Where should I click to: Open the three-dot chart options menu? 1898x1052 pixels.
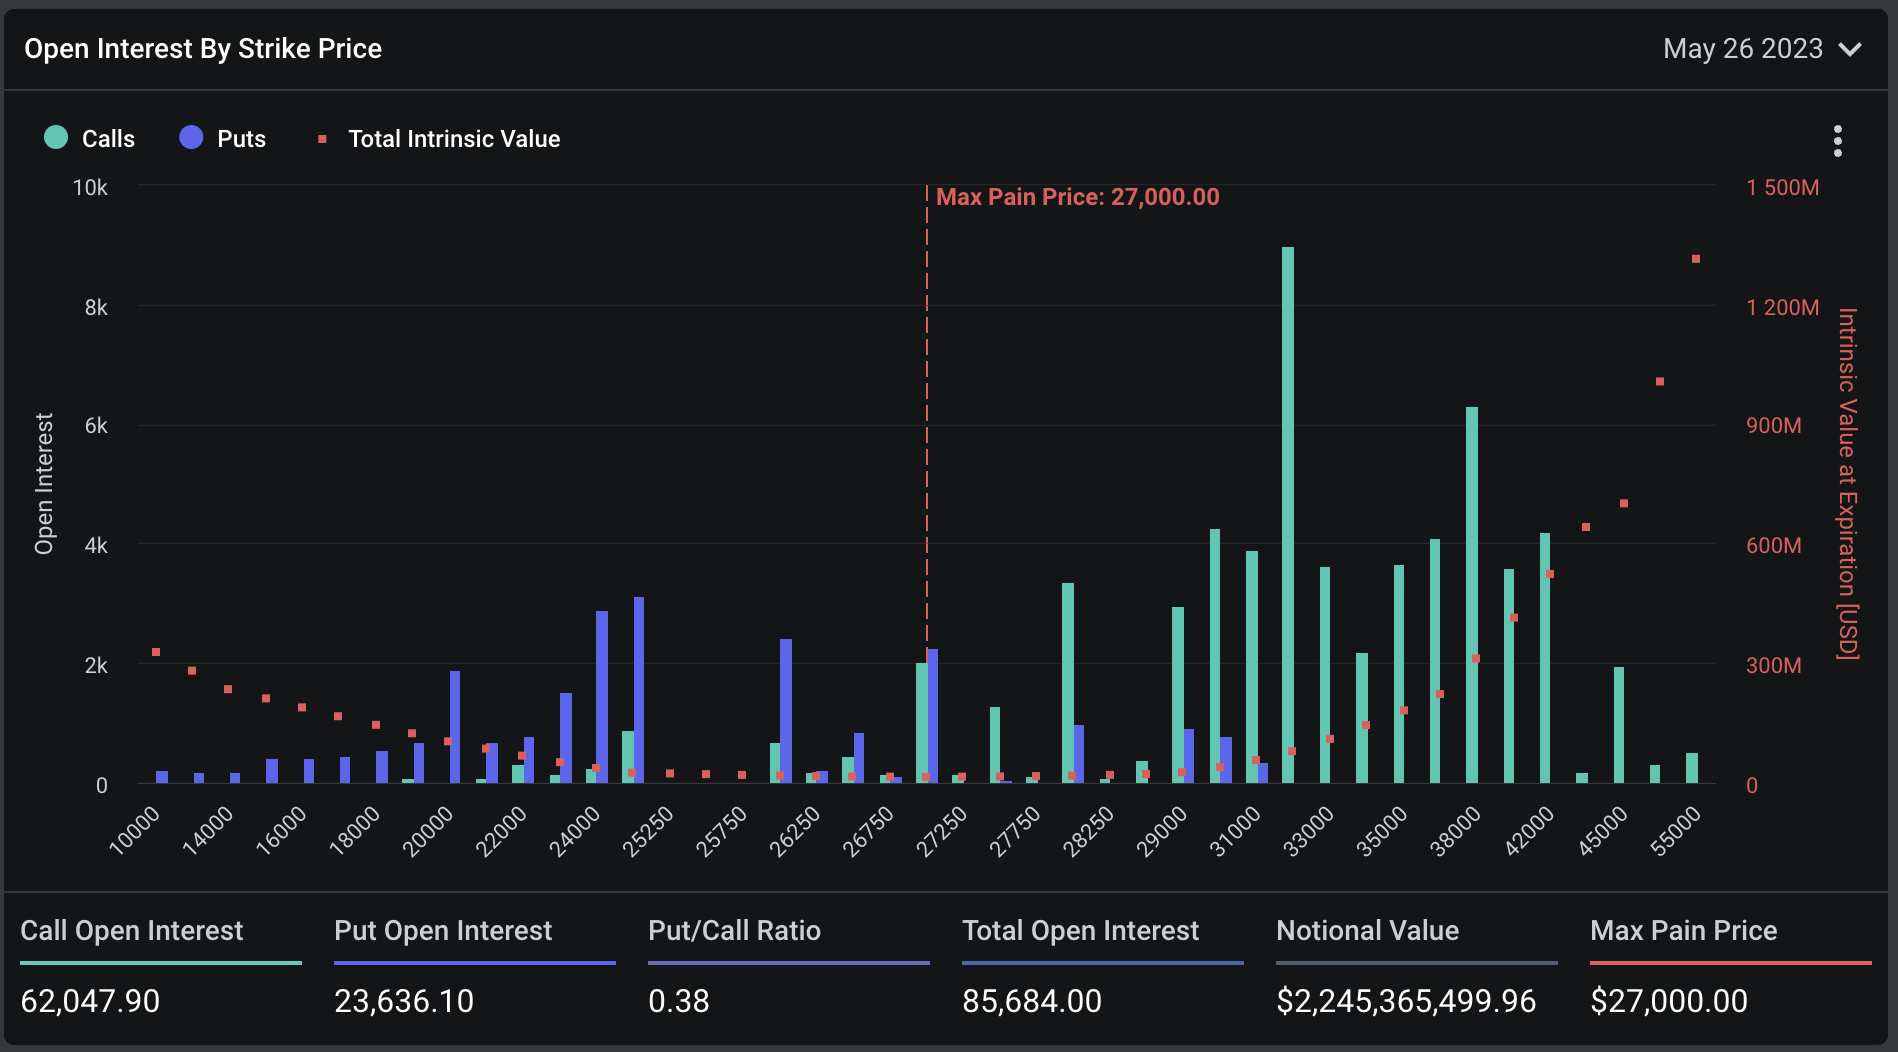coord(1837,141)
